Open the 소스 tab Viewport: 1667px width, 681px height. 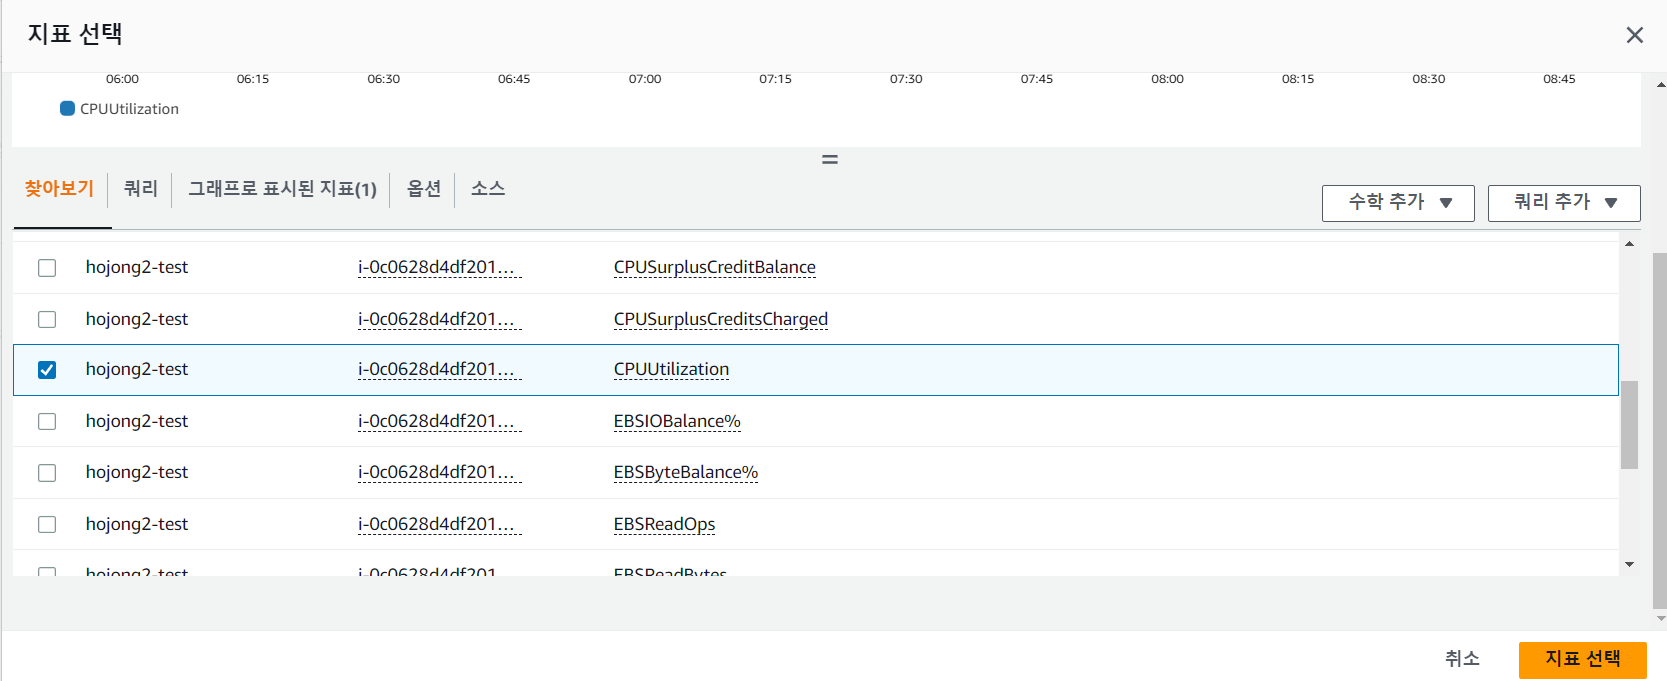point(488,188)
